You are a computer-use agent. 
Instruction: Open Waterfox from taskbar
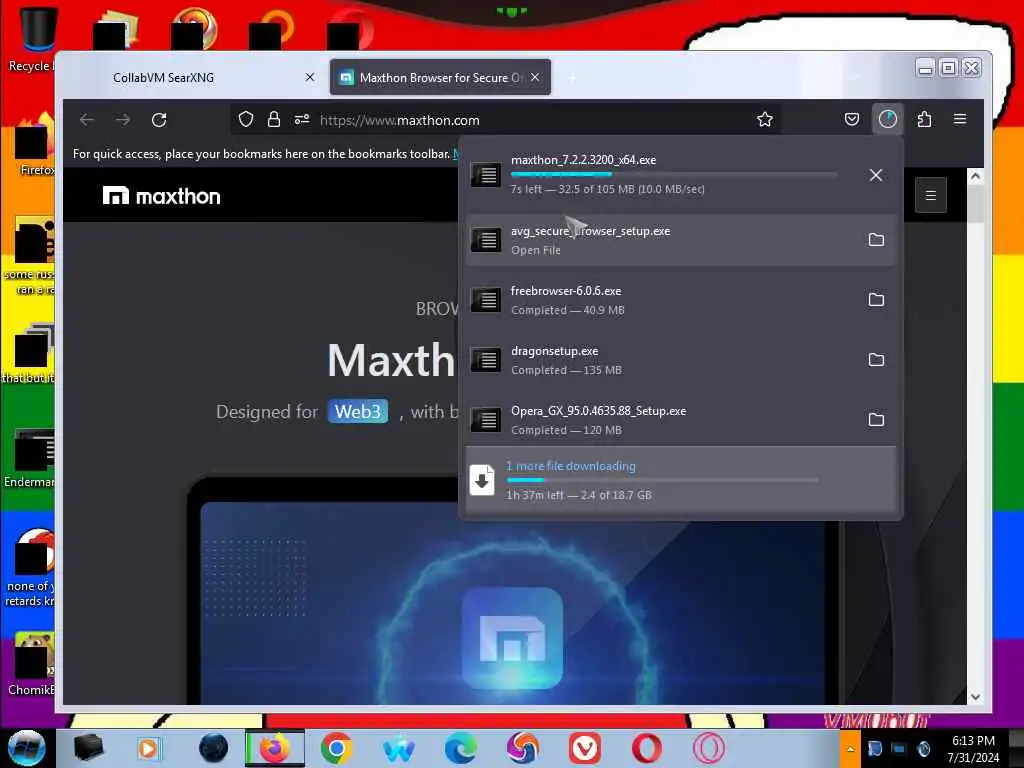tap(398, 748)
